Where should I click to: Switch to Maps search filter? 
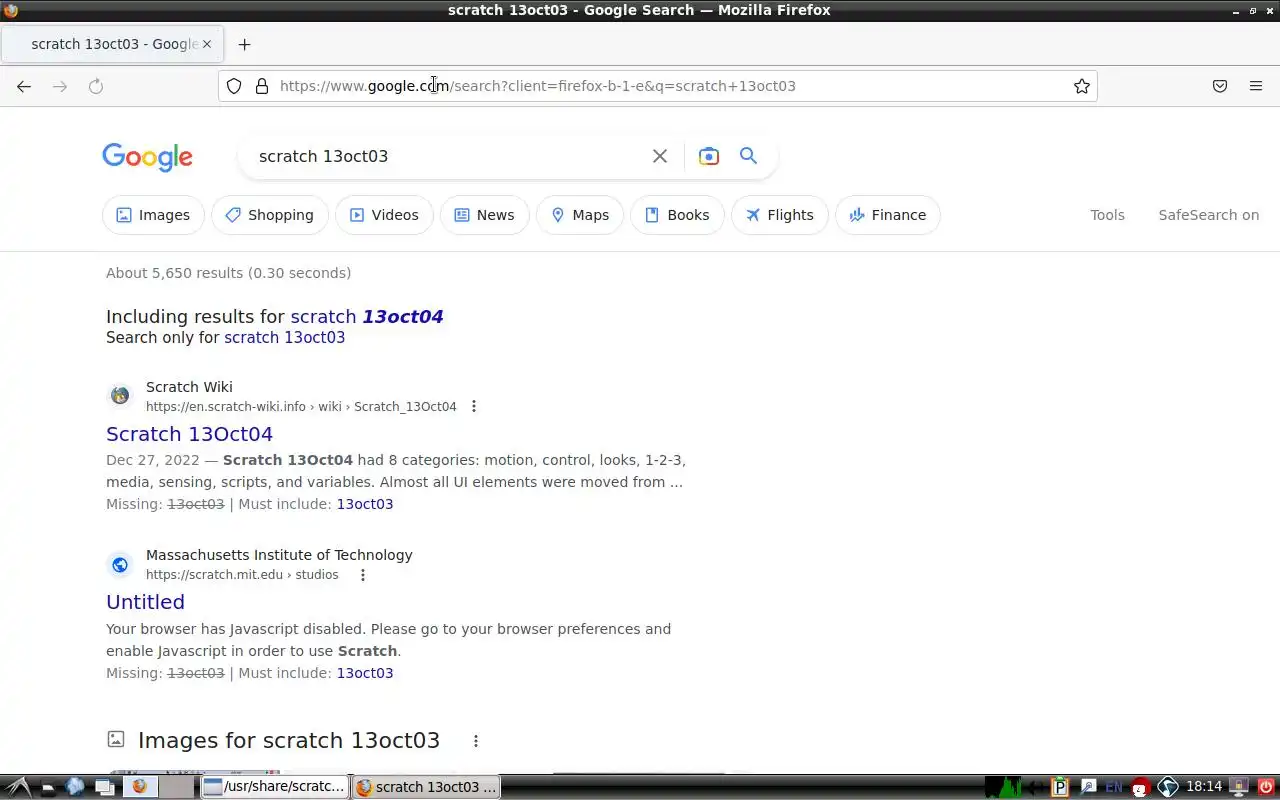(580, 215)
